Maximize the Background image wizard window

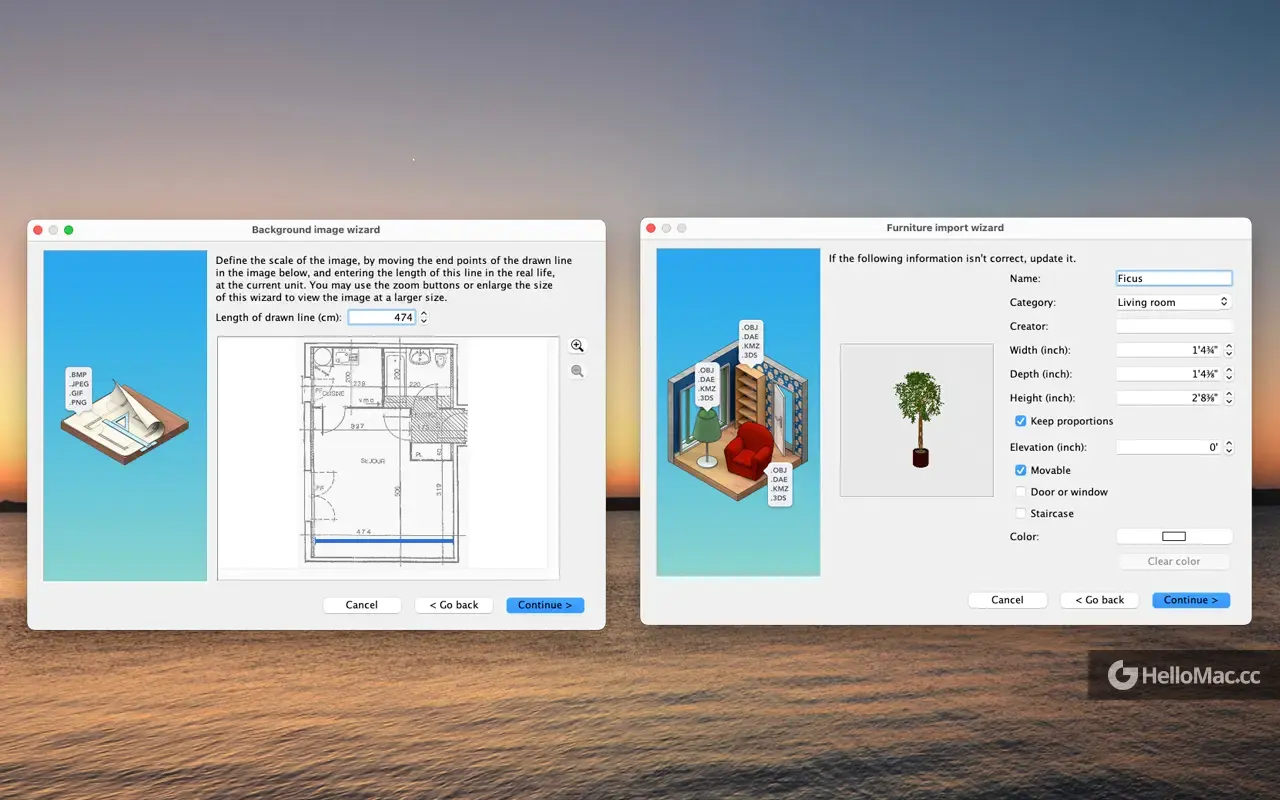pos(69,230)
